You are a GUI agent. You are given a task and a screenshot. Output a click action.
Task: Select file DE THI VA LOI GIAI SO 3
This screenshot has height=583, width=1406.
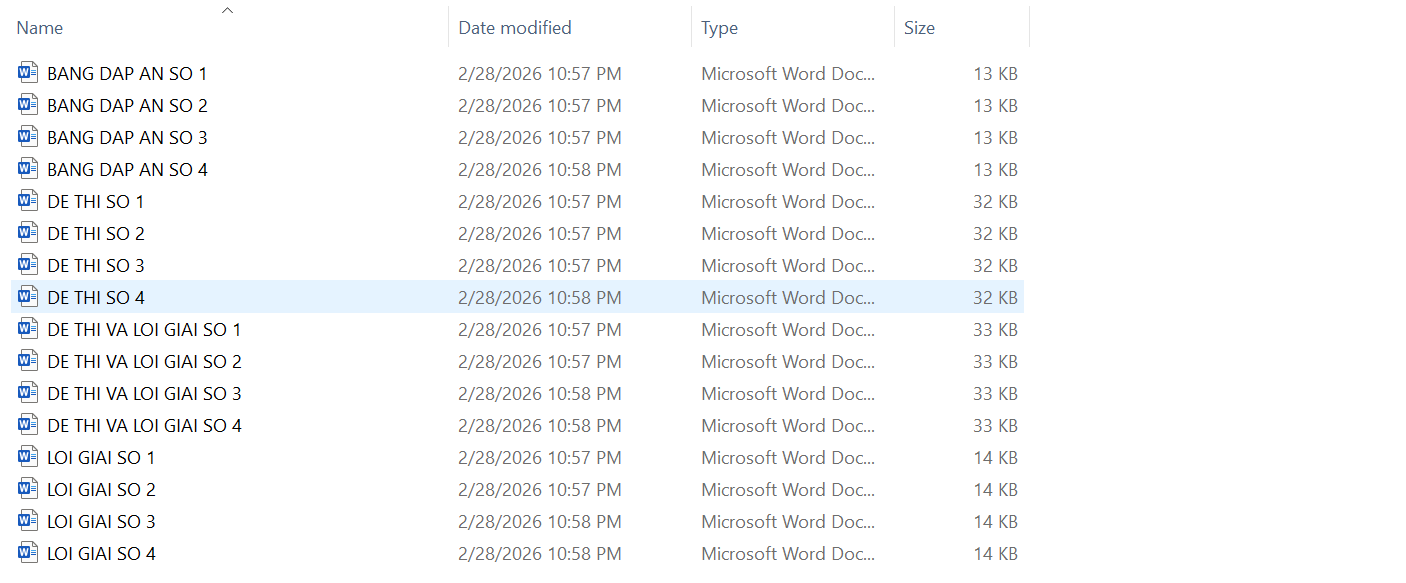[x=144, y=393]
